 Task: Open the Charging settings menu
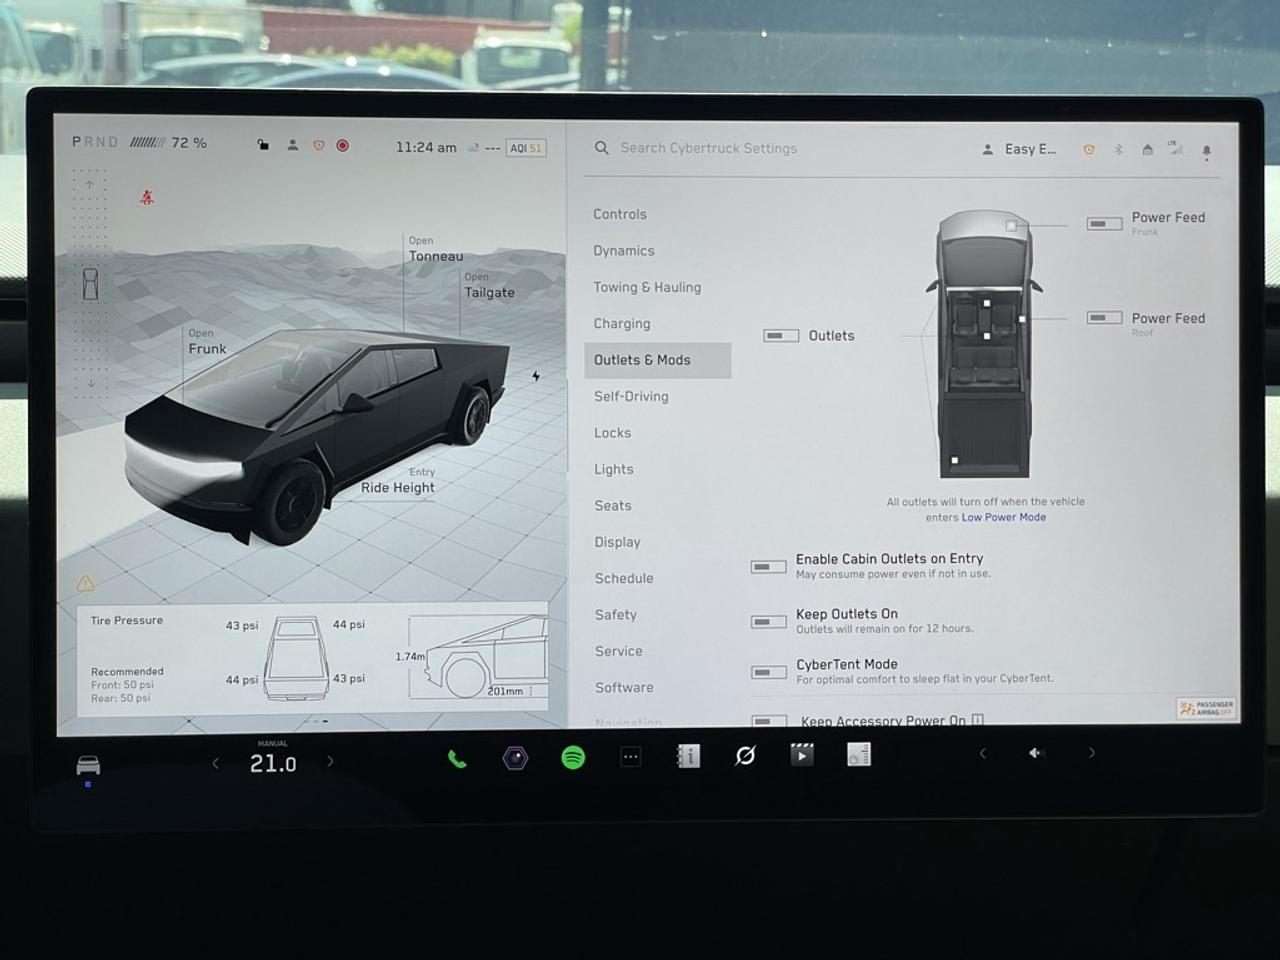pyautogui.click(x=622, y=324)
